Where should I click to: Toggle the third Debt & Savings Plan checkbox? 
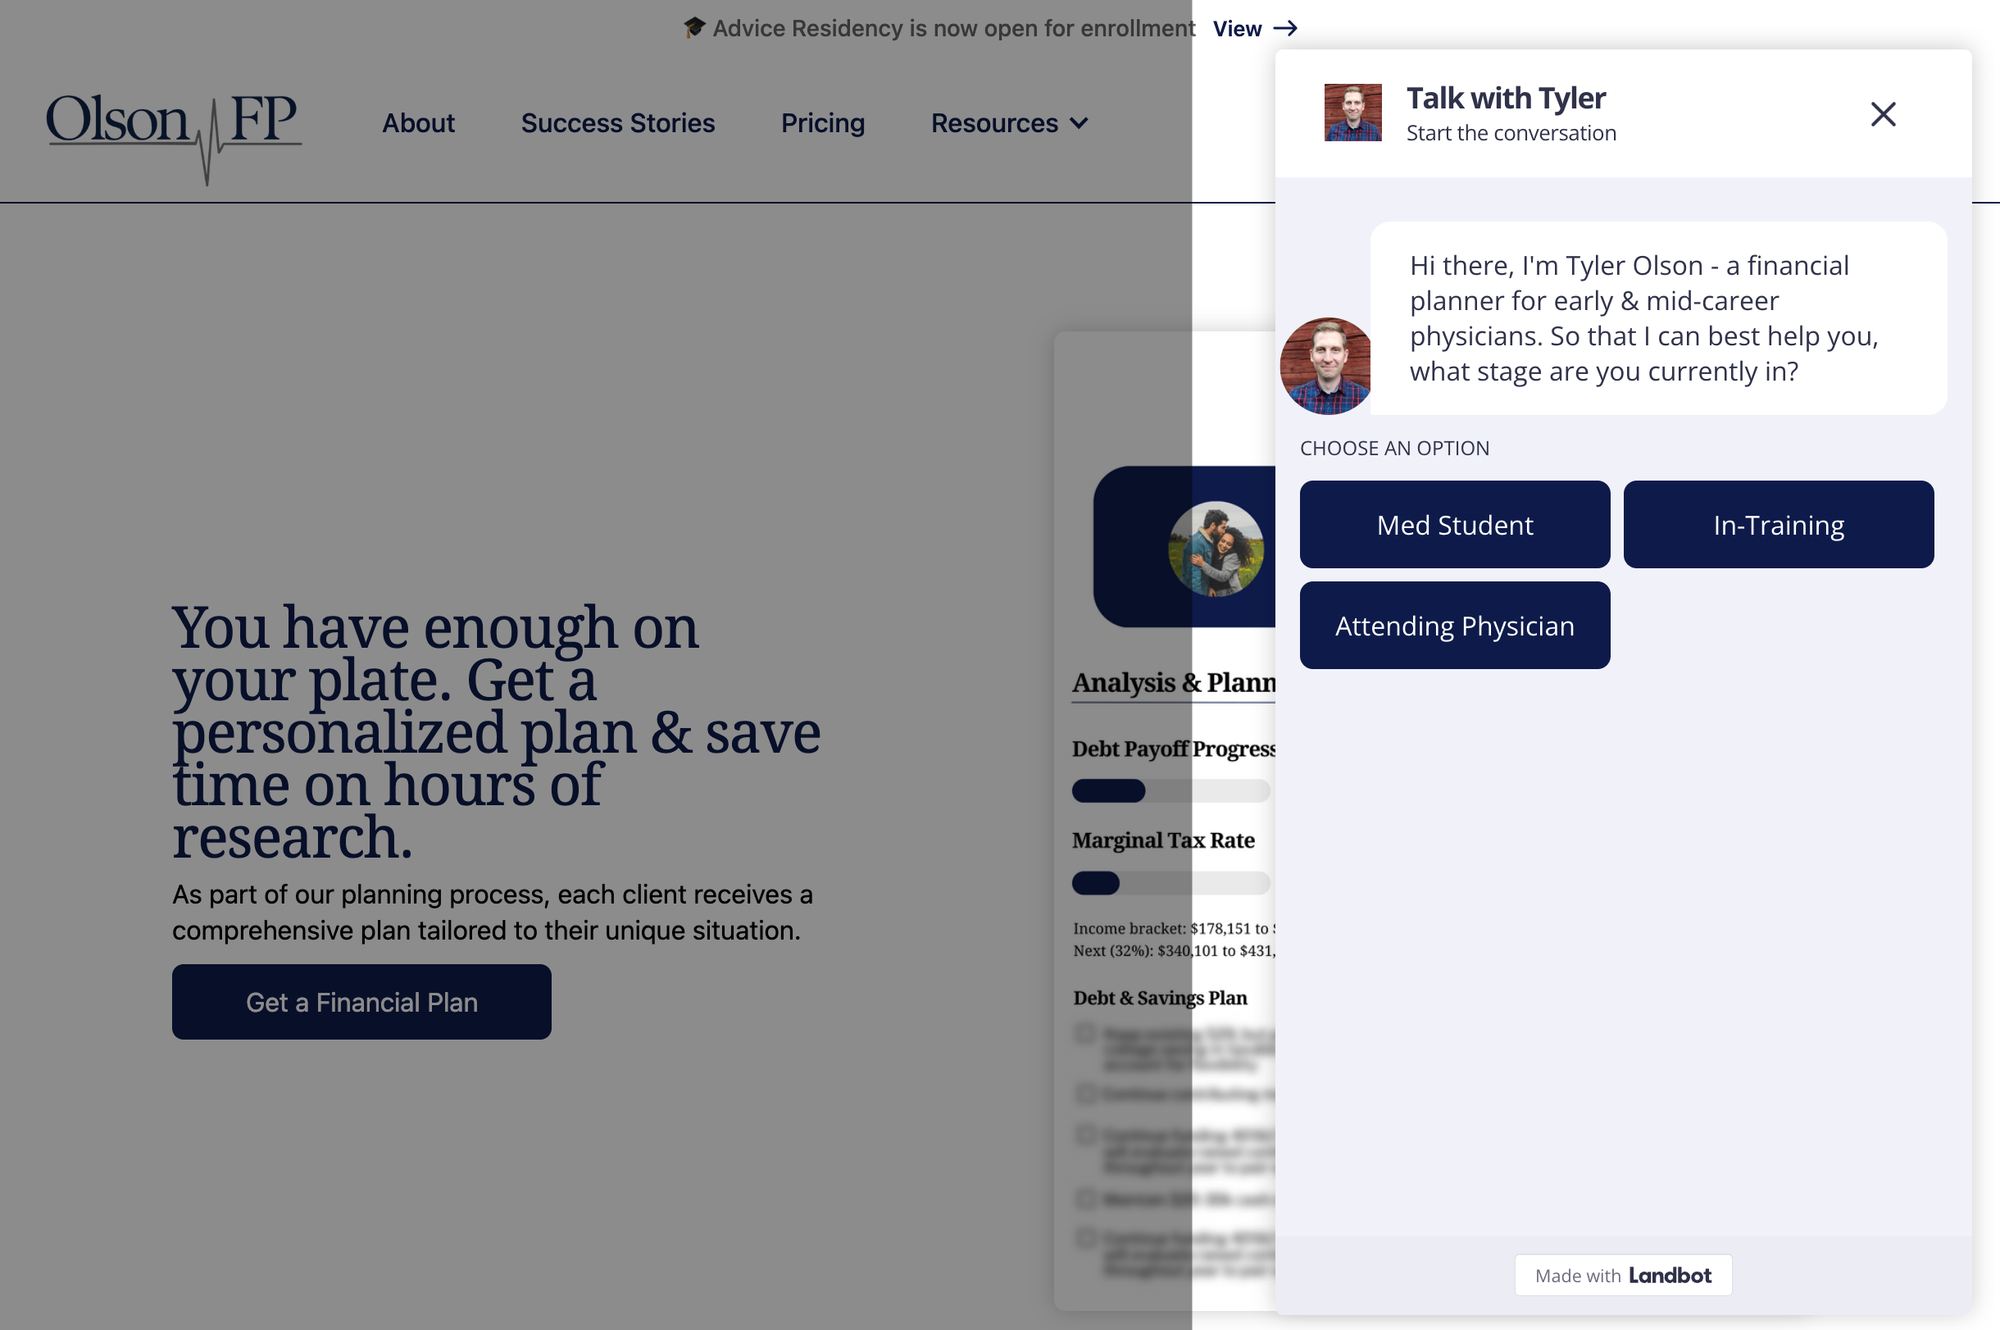pos(1085,1135)
